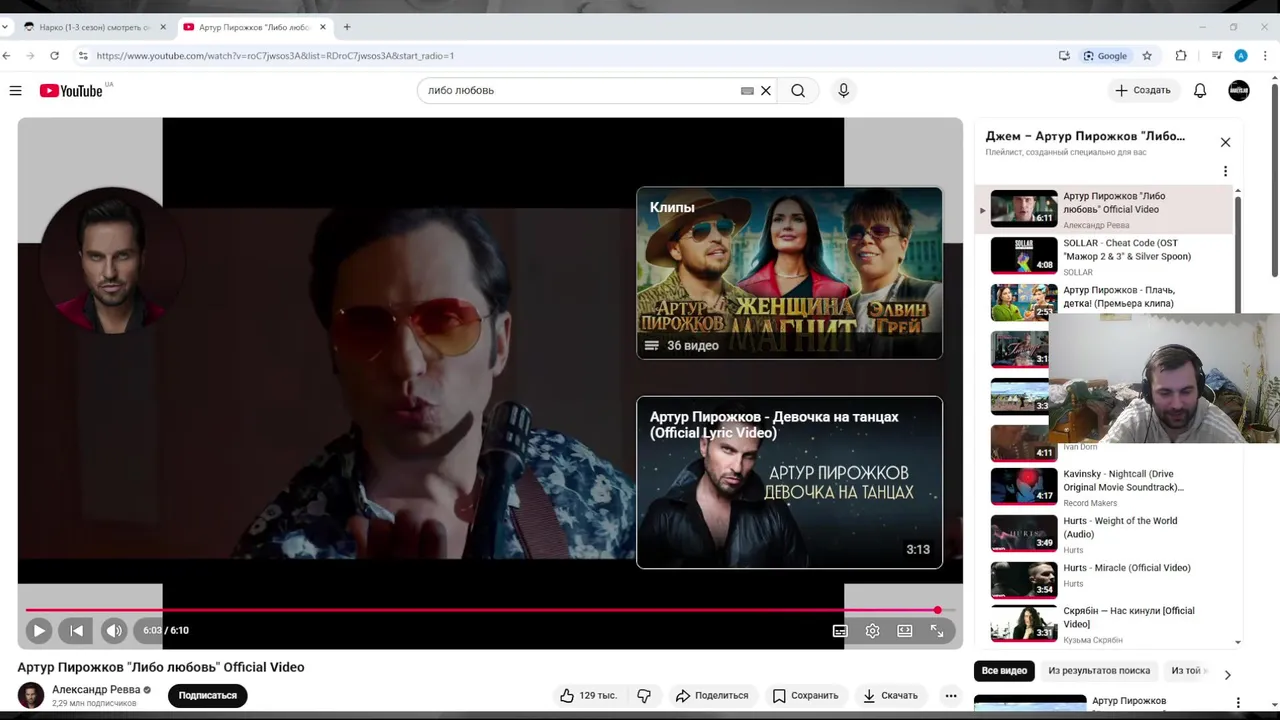Start voice search with microphone

click(844, 91)
